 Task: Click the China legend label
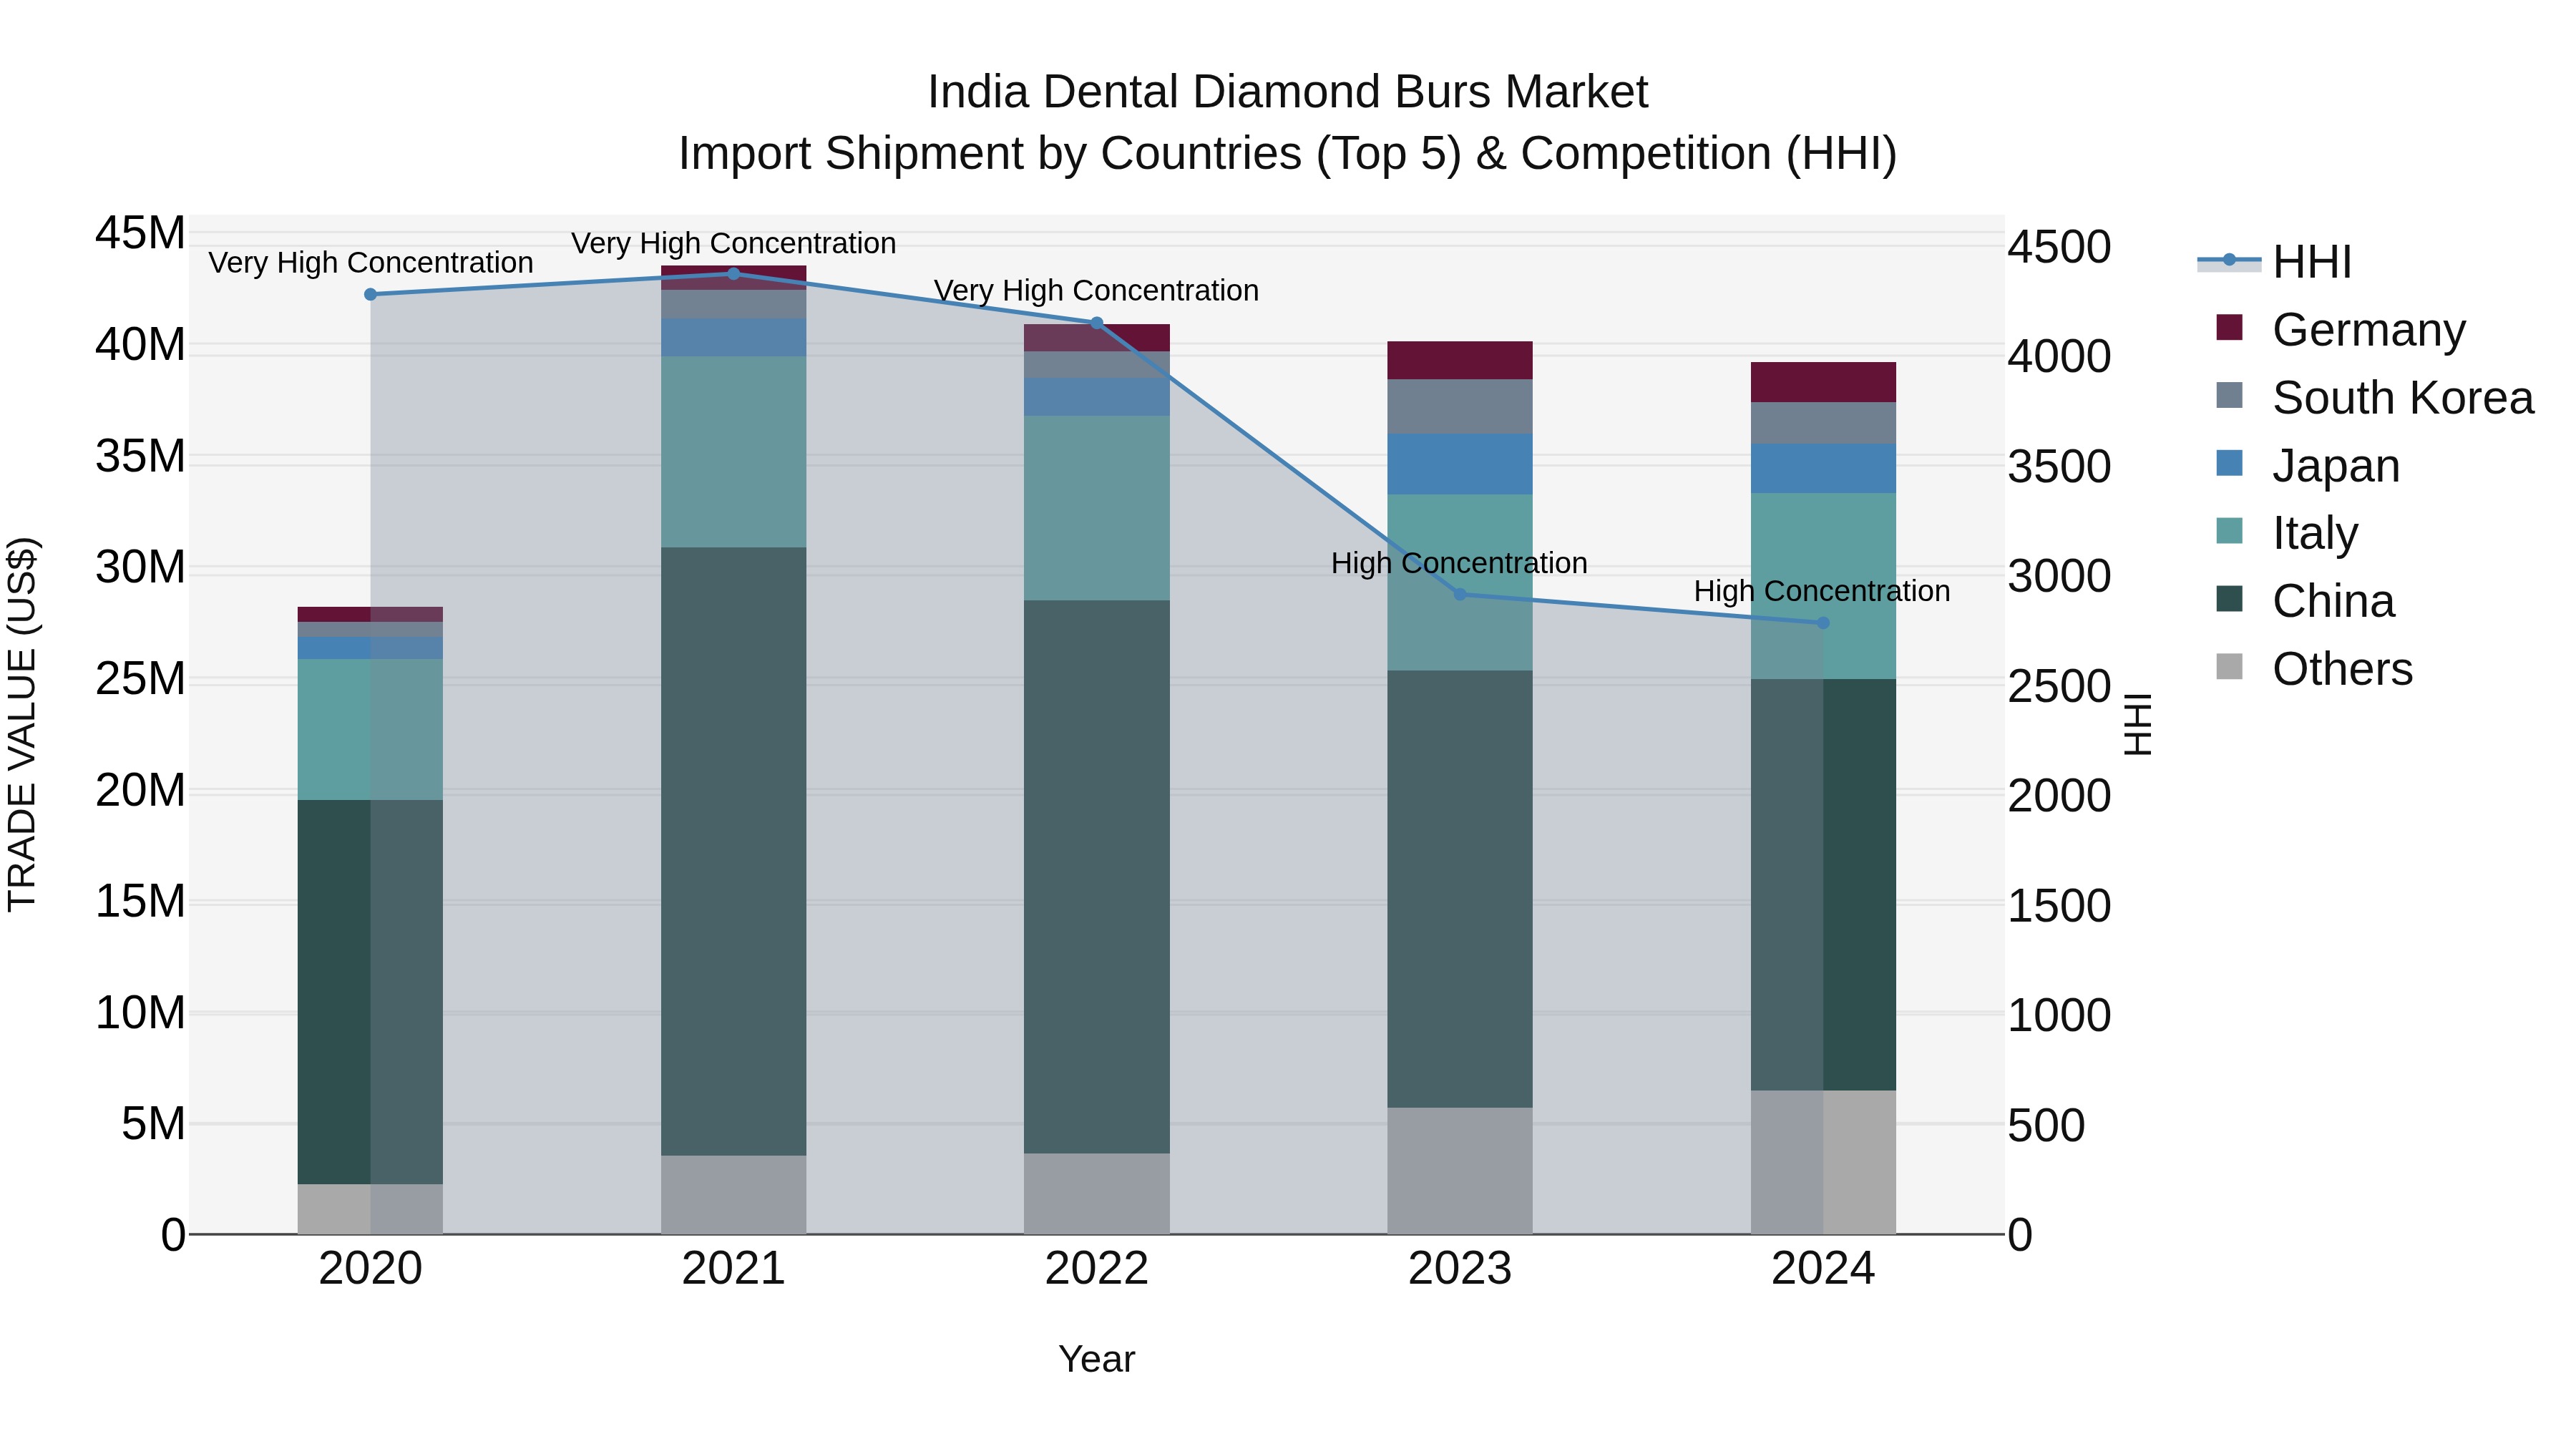click(x=2333, y=601)
